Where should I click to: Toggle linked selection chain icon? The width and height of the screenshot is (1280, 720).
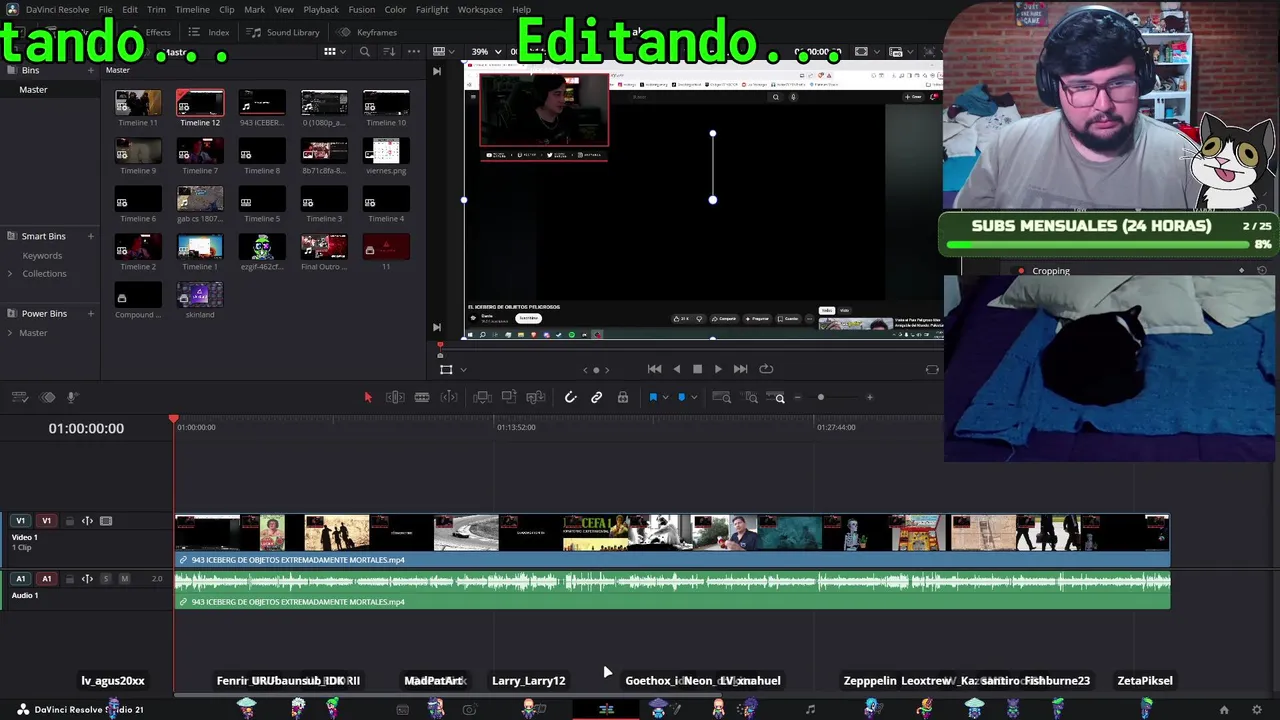click(596, 397)
